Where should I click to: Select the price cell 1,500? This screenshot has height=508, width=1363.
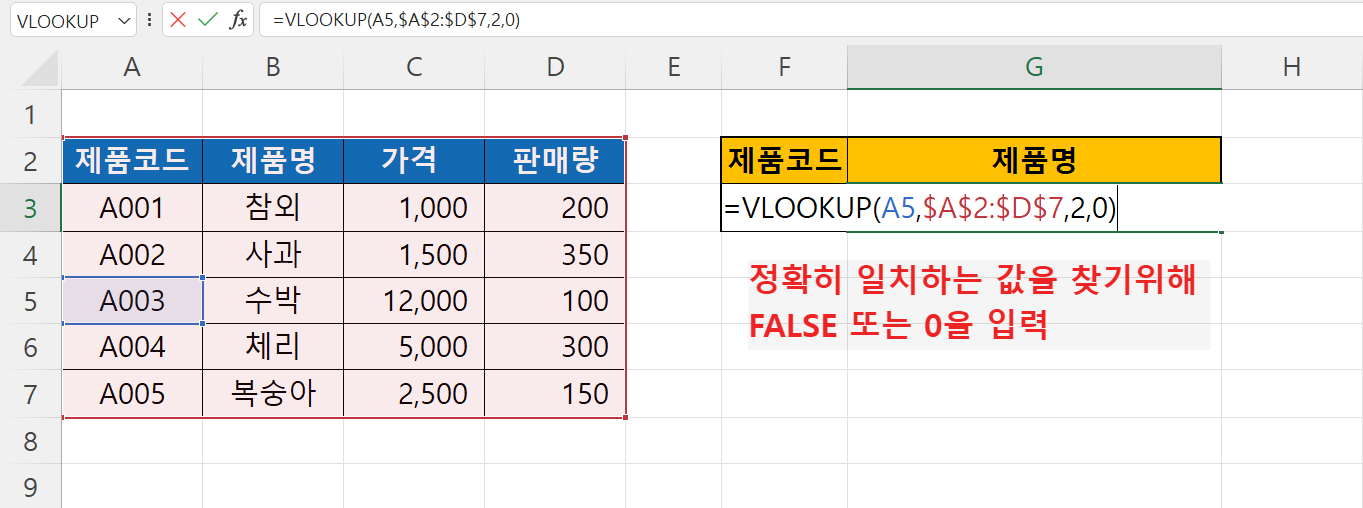(x=414, y=255)
